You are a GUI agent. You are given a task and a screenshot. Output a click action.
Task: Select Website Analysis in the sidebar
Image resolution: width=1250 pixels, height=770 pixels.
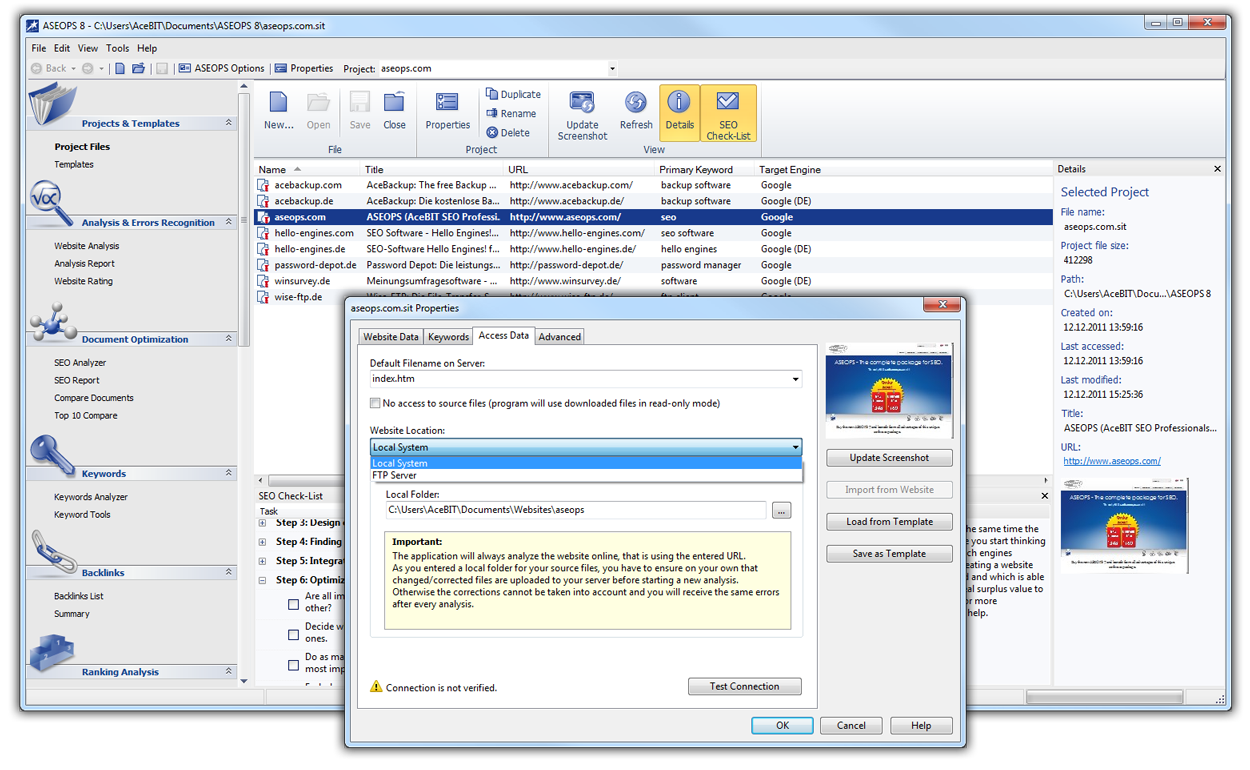click(87, 246)
